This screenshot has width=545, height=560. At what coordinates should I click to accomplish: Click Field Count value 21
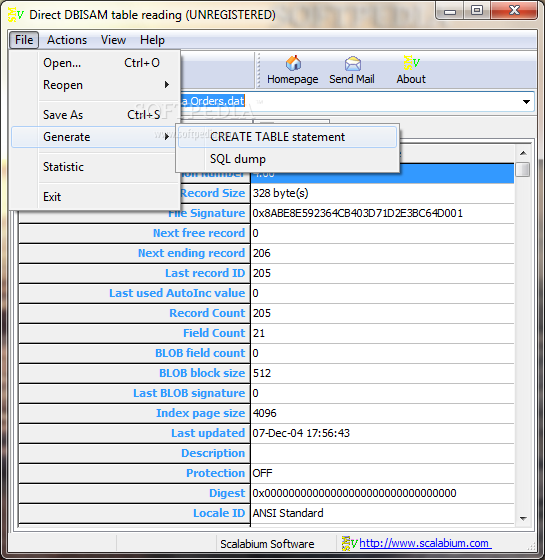382,333
